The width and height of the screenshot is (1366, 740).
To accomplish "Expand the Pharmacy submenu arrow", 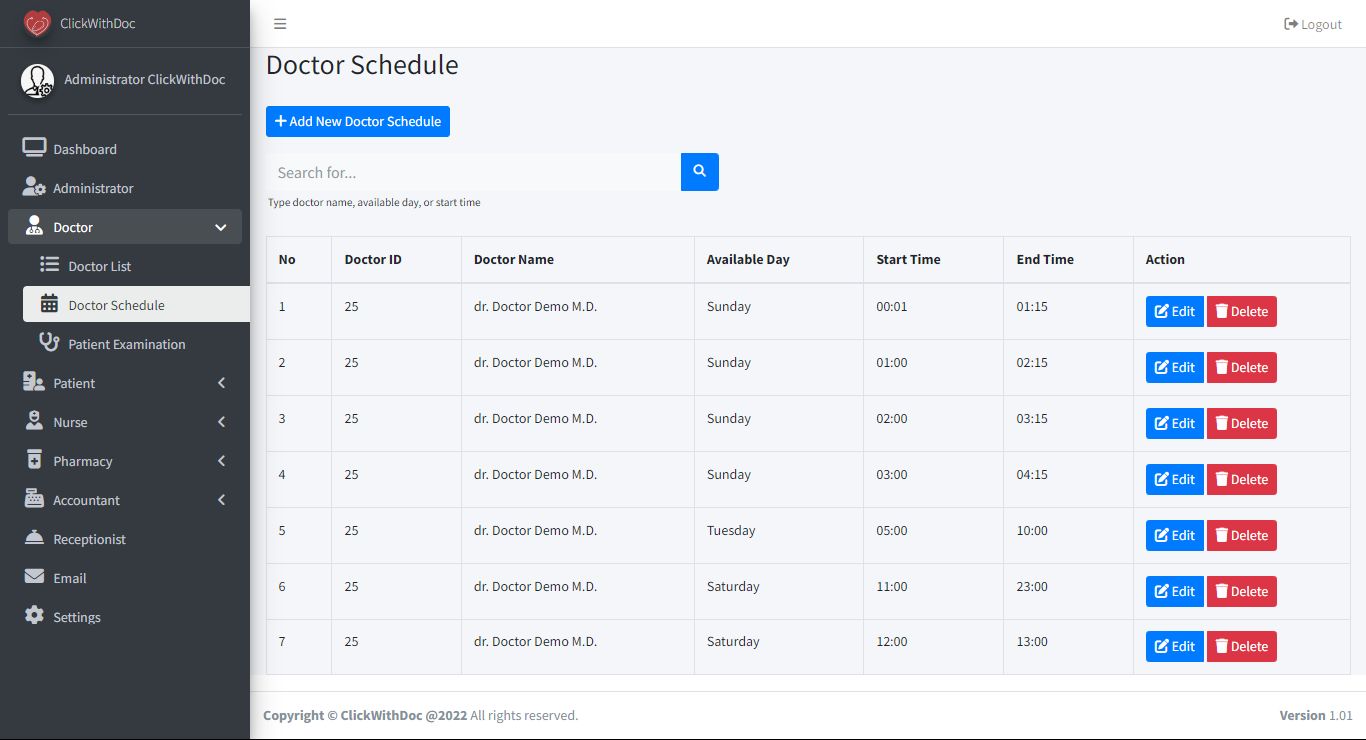I will 221,461.
